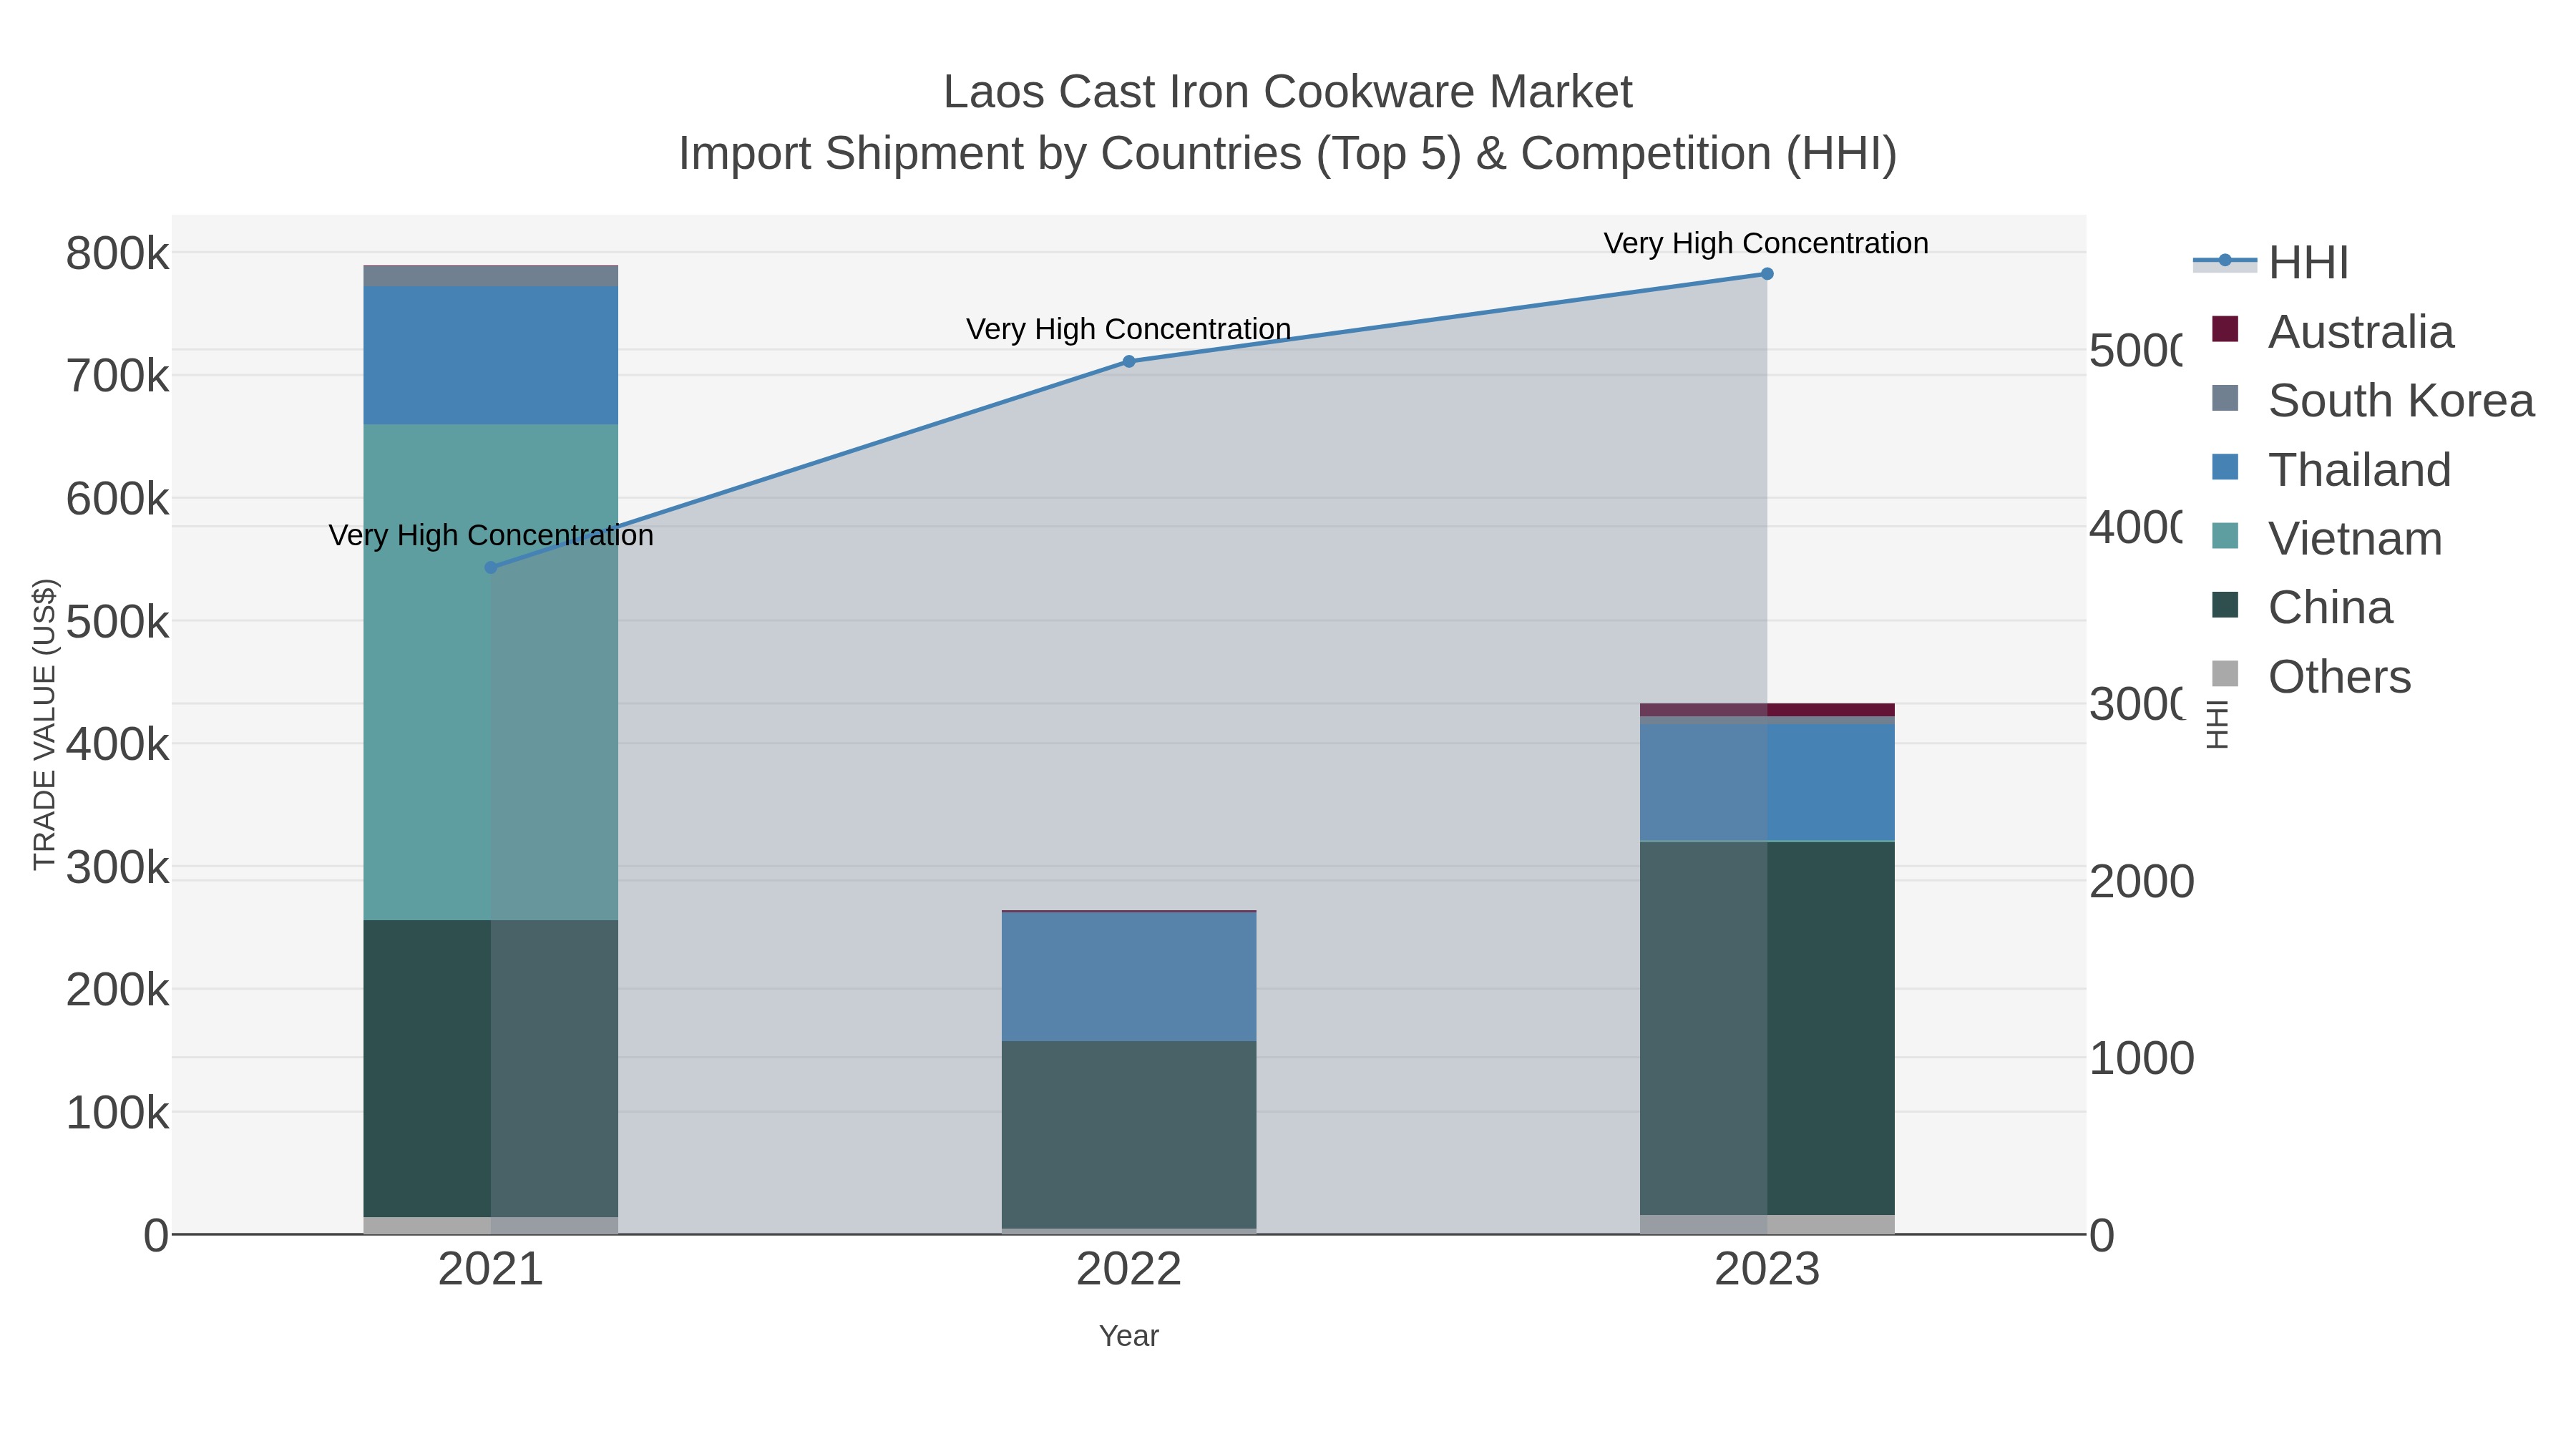The width and height of the screenshot is (2576, 1449).
Task: Click the 3000 HHI-axis tick label
Action: coord(2136,704)
